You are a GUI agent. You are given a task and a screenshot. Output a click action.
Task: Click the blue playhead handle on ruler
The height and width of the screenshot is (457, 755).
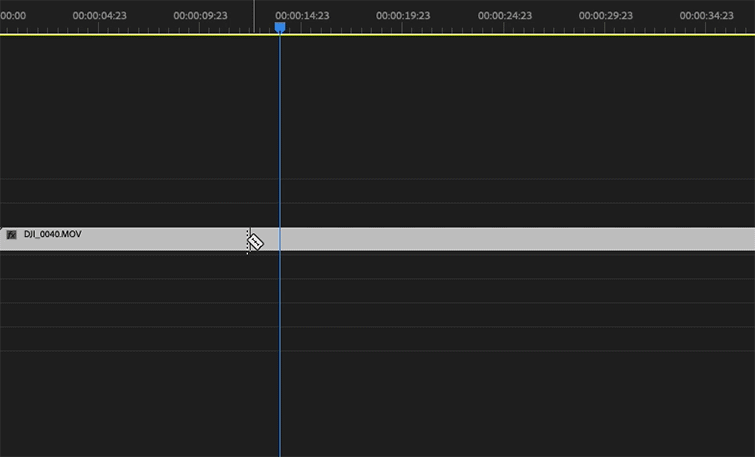[280, 27]
